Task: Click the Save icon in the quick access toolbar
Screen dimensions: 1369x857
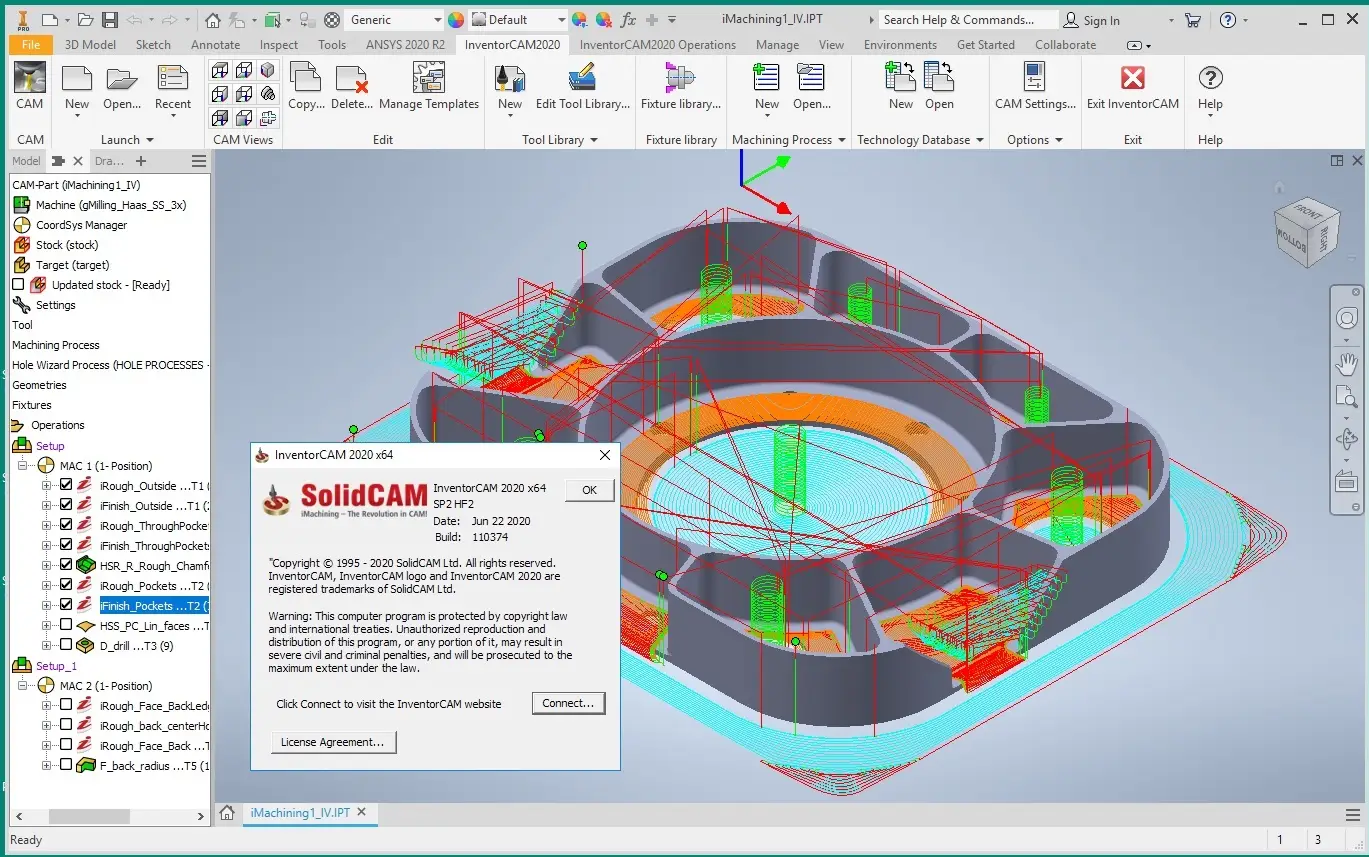Action: (109, 19)
